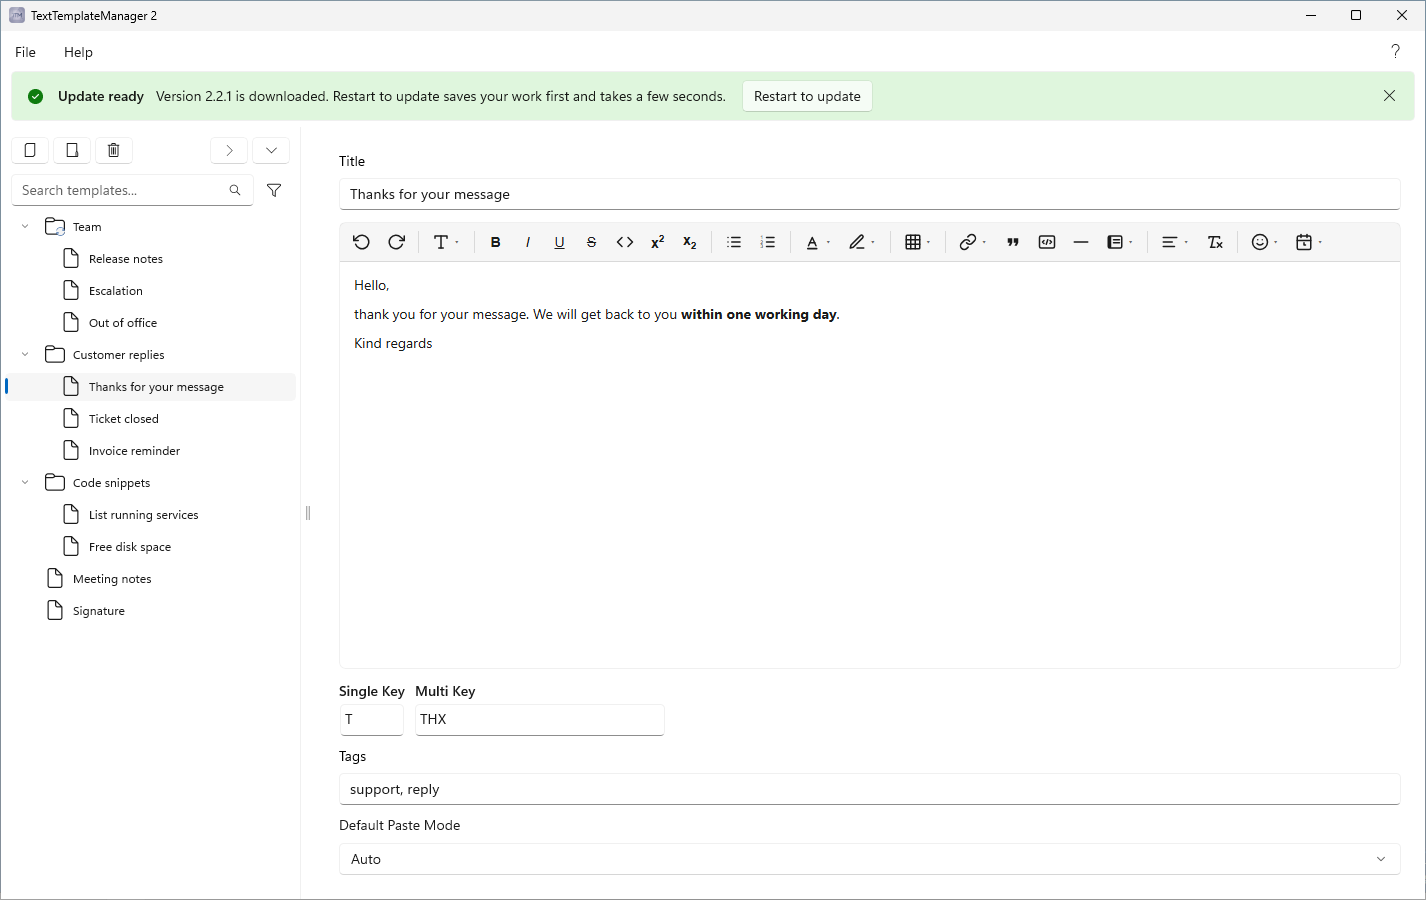Insert a code block
1426x900 pixels.
pos(1047,242)
